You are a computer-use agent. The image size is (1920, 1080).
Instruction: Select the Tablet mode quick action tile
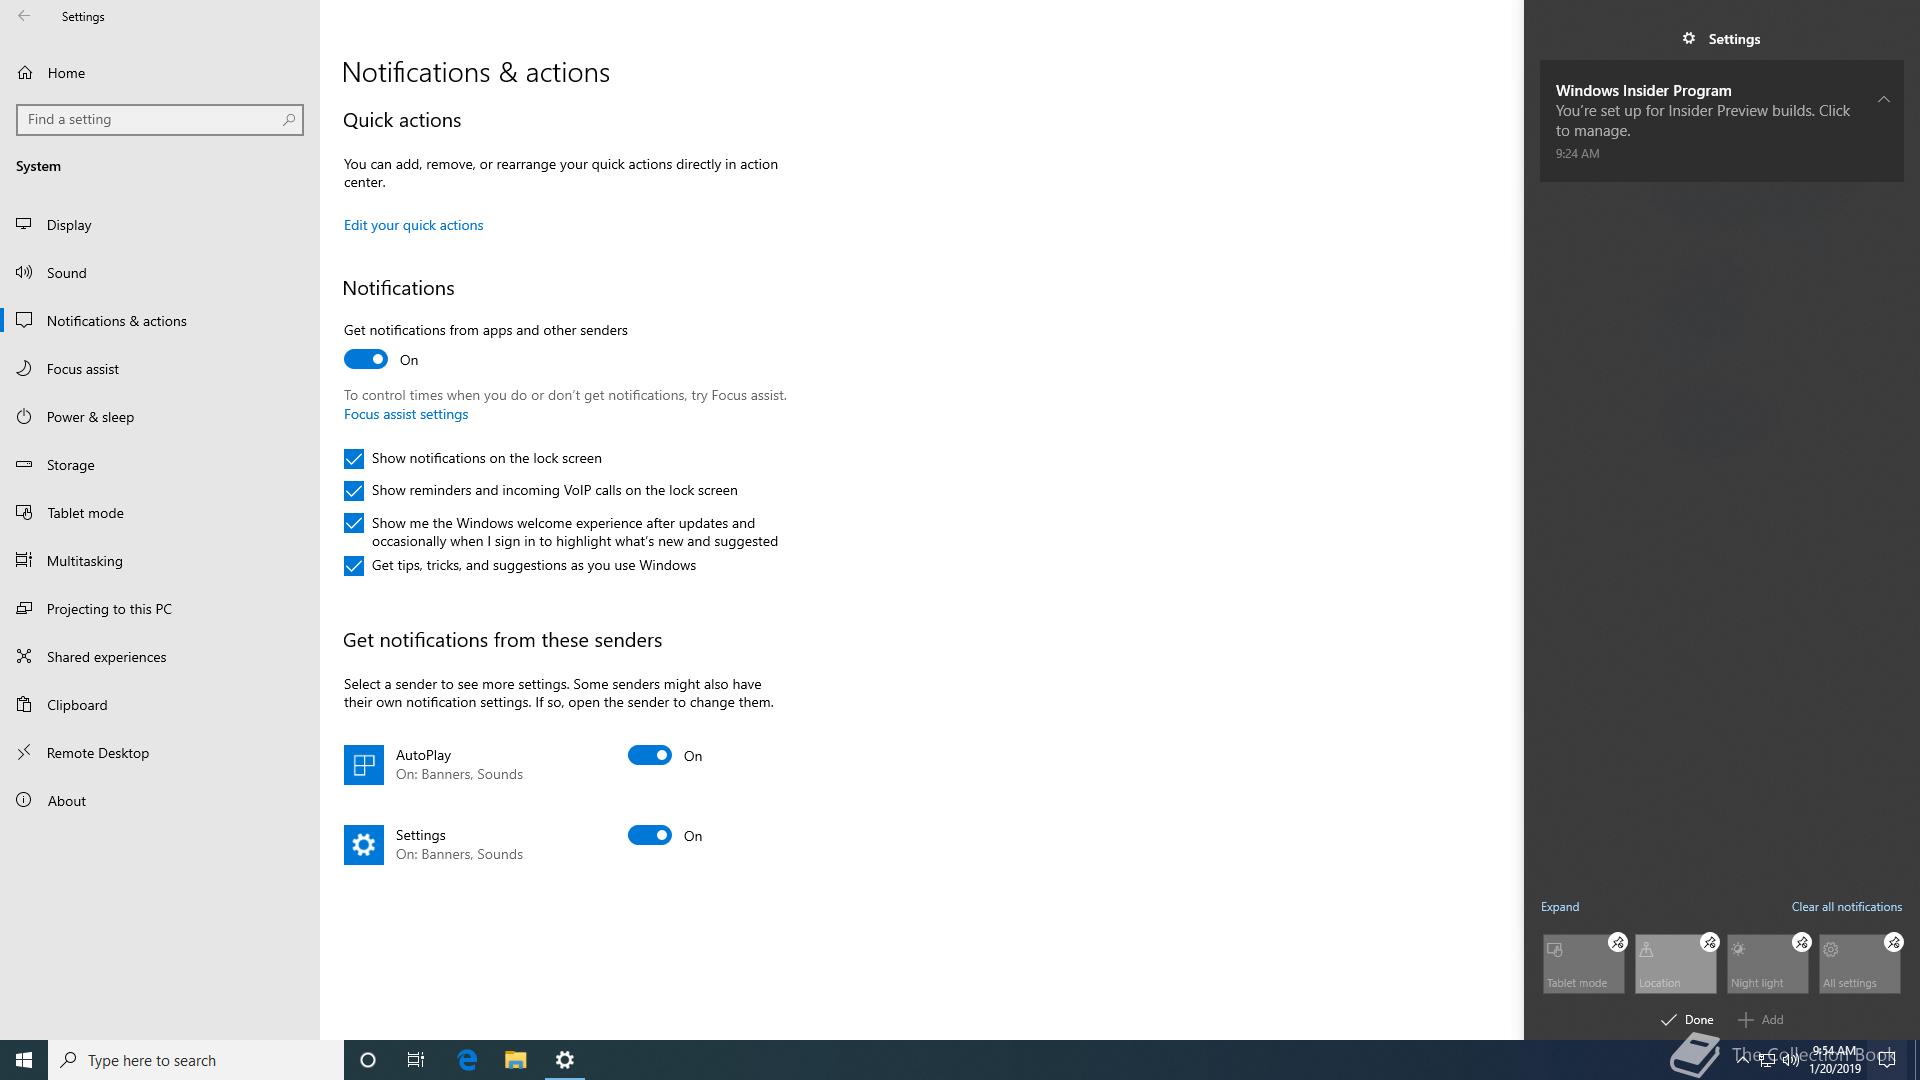click(x=1583, y=964)
